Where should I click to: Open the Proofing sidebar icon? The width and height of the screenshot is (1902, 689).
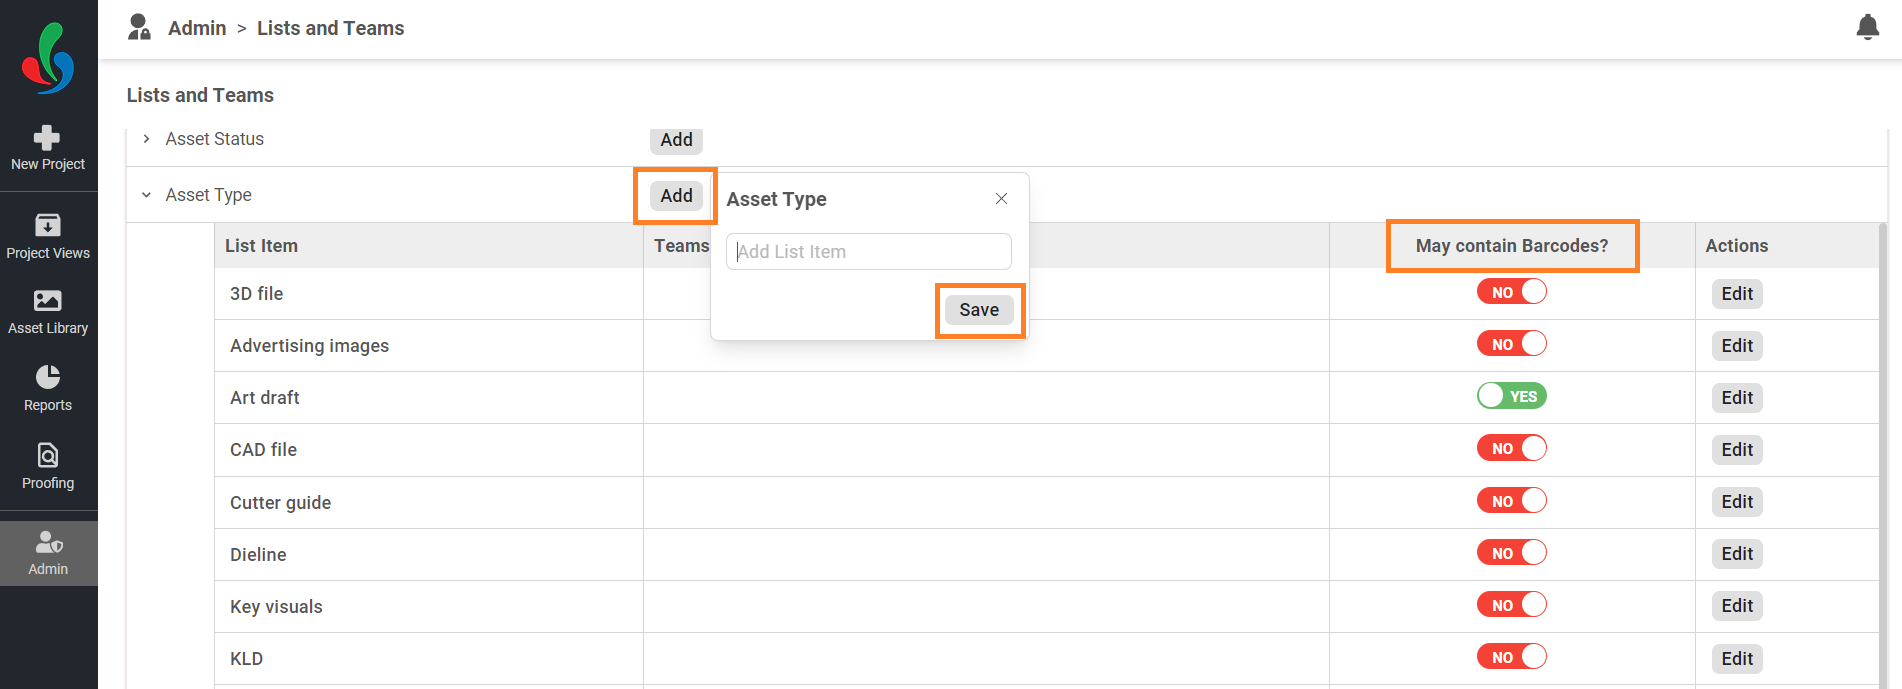[x=47, y=455]
